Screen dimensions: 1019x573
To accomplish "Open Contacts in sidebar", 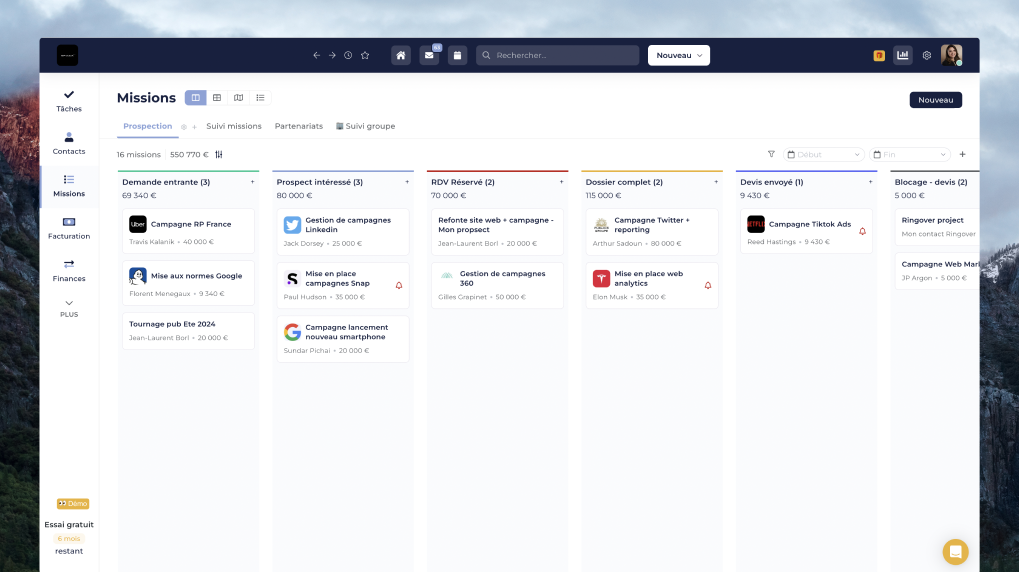I will coord(69,144).
